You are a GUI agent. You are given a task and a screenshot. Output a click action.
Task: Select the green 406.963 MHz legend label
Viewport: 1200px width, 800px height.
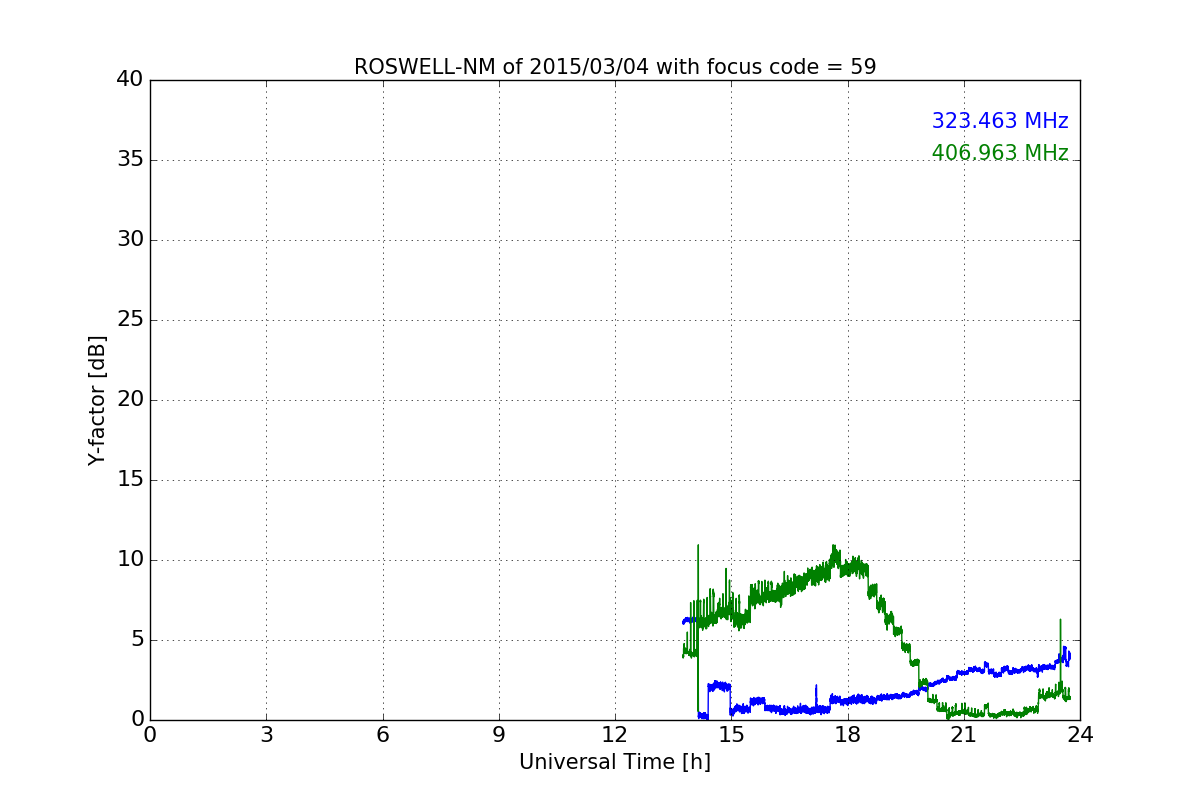click(x=1000, y=153)
